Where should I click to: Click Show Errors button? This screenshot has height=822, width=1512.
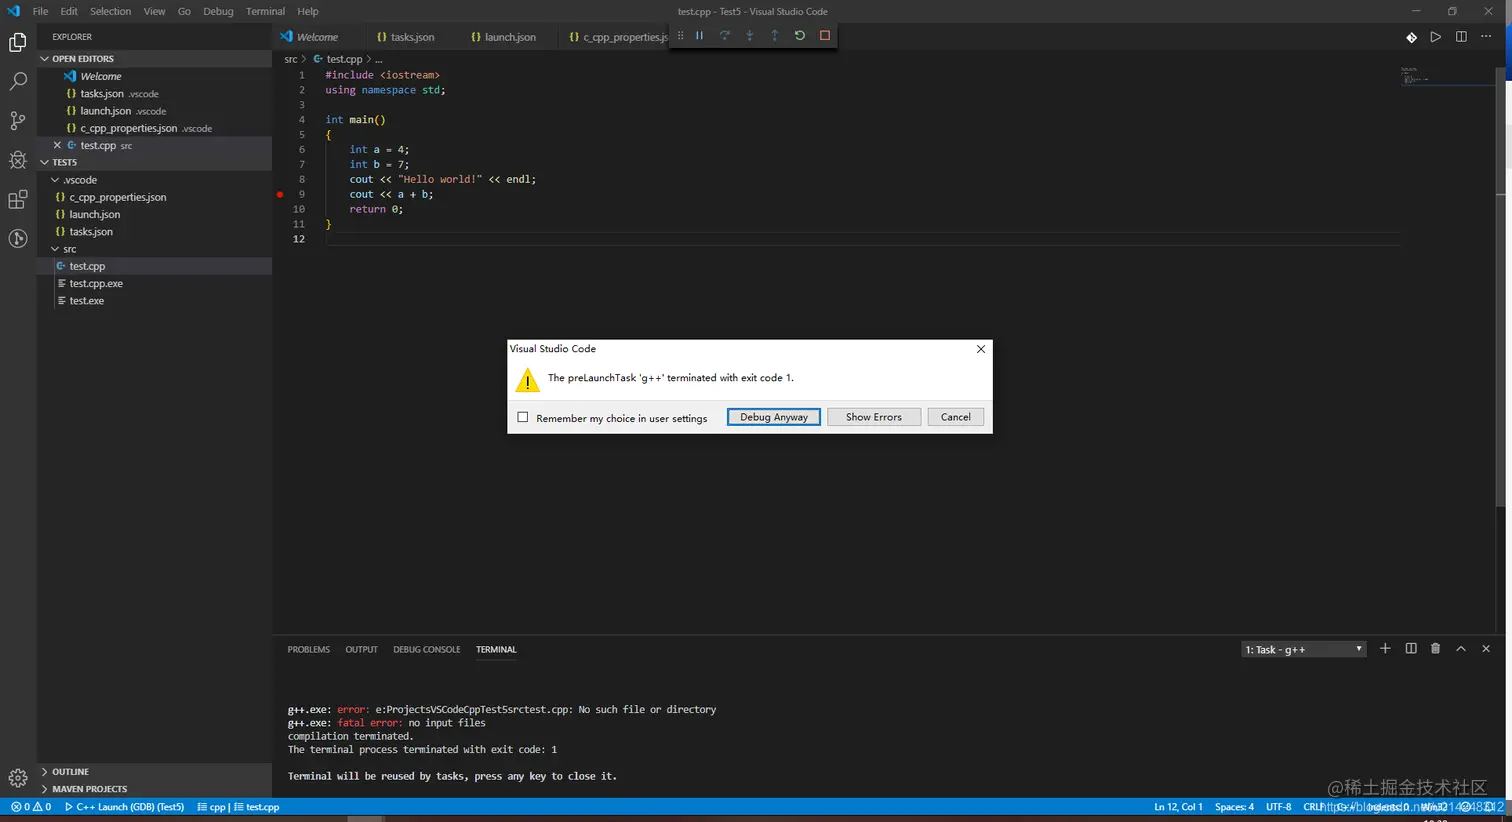tap(874, 417)
